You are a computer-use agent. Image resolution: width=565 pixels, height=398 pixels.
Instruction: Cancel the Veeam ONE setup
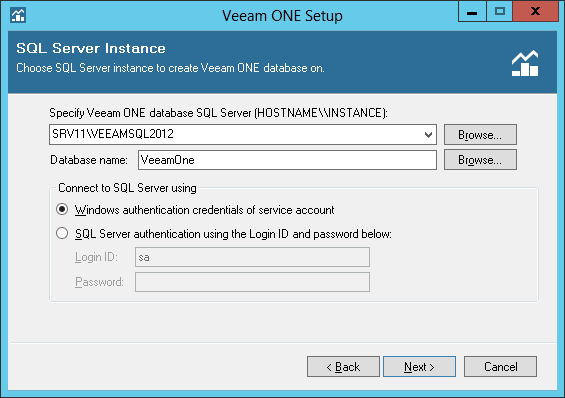501,367
